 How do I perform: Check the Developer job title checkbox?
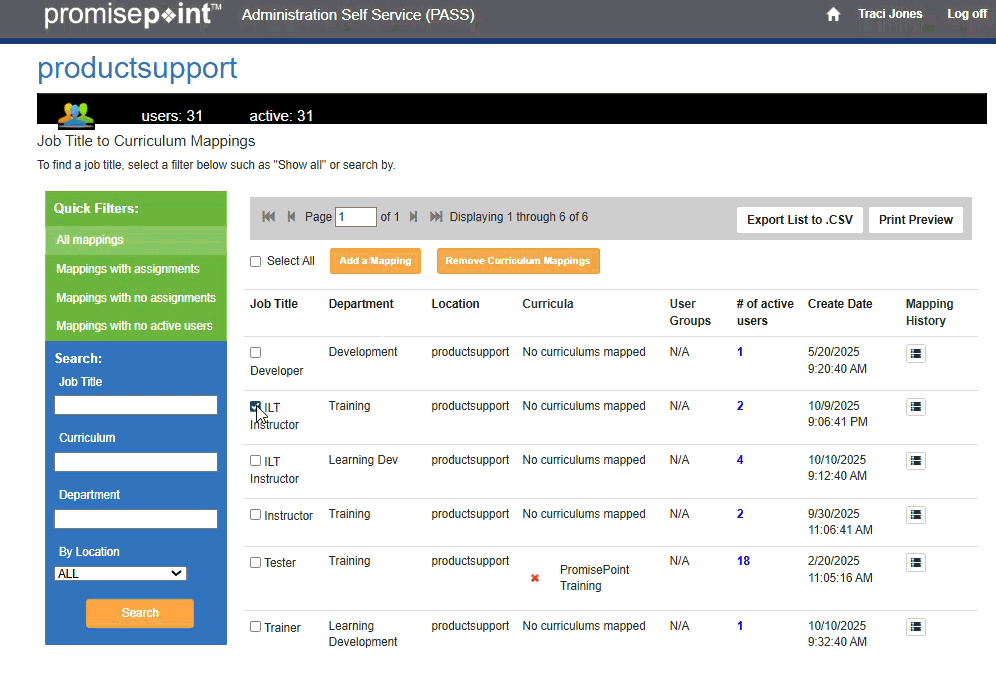click(256, 353)
